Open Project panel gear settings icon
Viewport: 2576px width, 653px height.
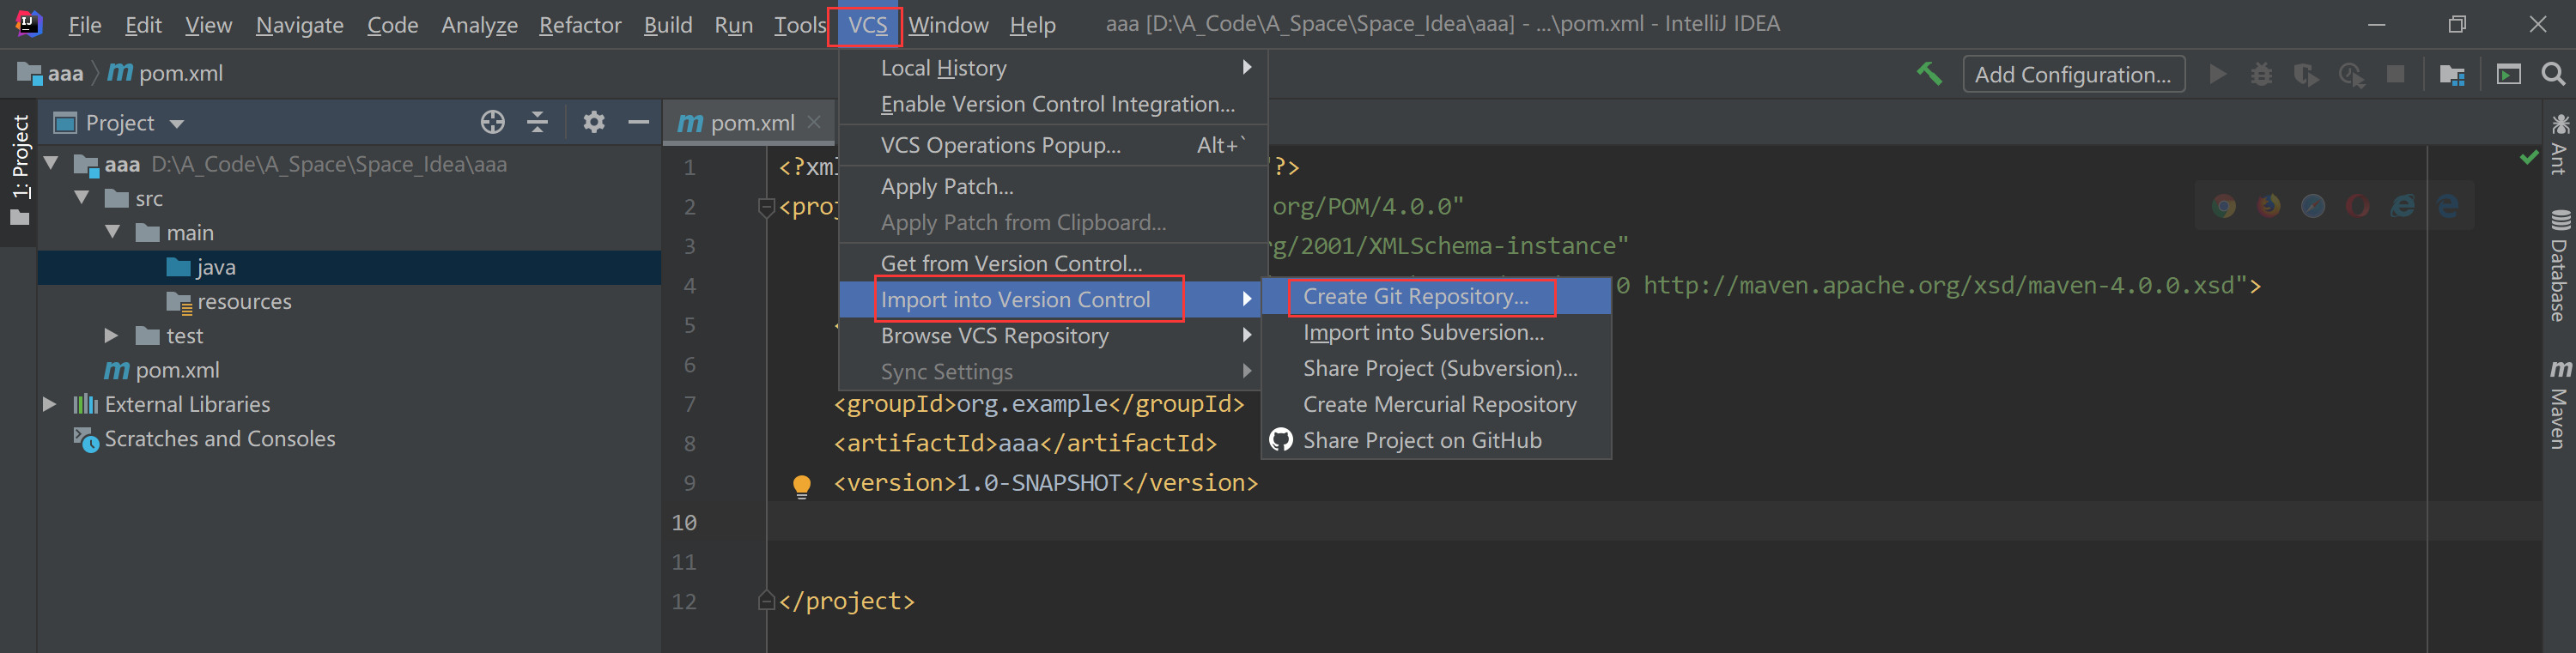tap(594, 122)
